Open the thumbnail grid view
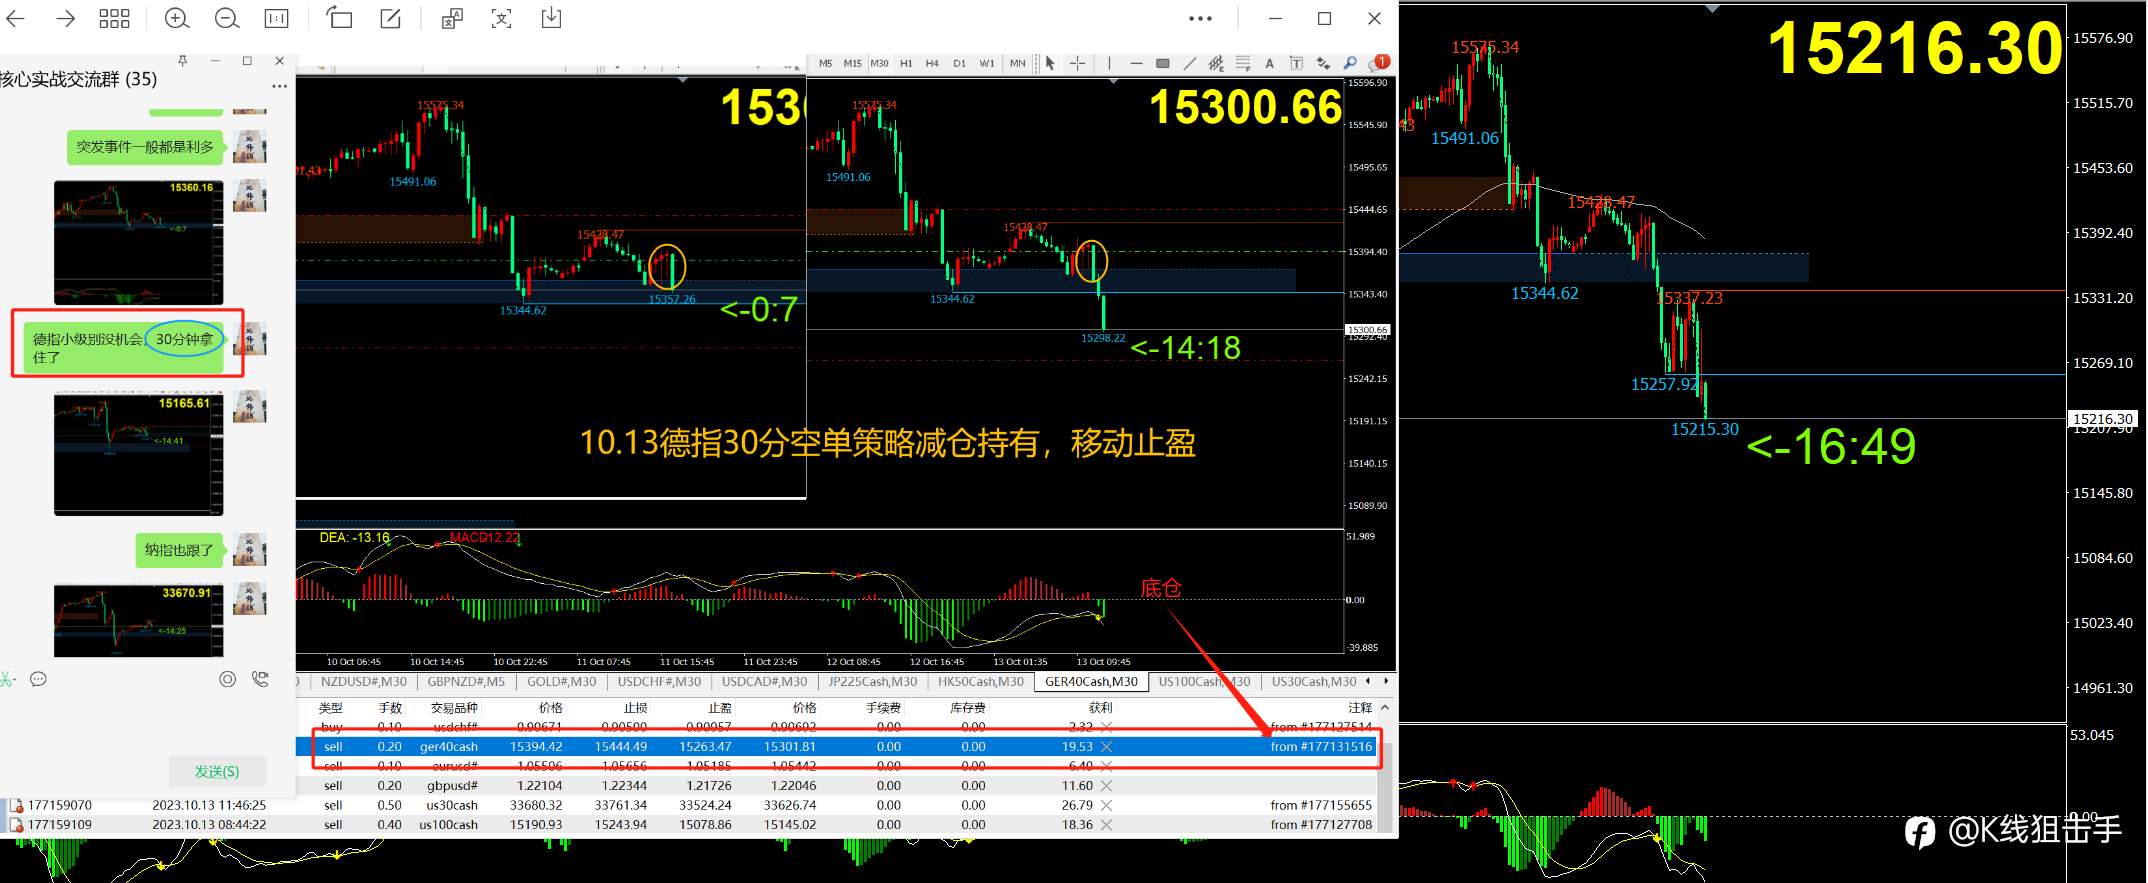Image resolution: width=2148 pixels, height=883 pixels. click(114, 18)
